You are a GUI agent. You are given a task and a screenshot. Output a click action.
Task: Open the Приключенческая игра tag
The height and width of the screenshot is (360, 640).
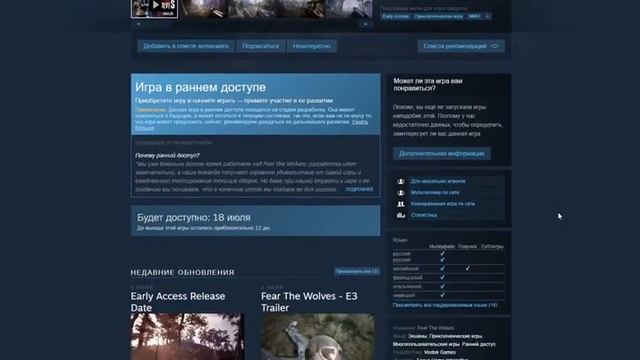click(x=438, y=16)
